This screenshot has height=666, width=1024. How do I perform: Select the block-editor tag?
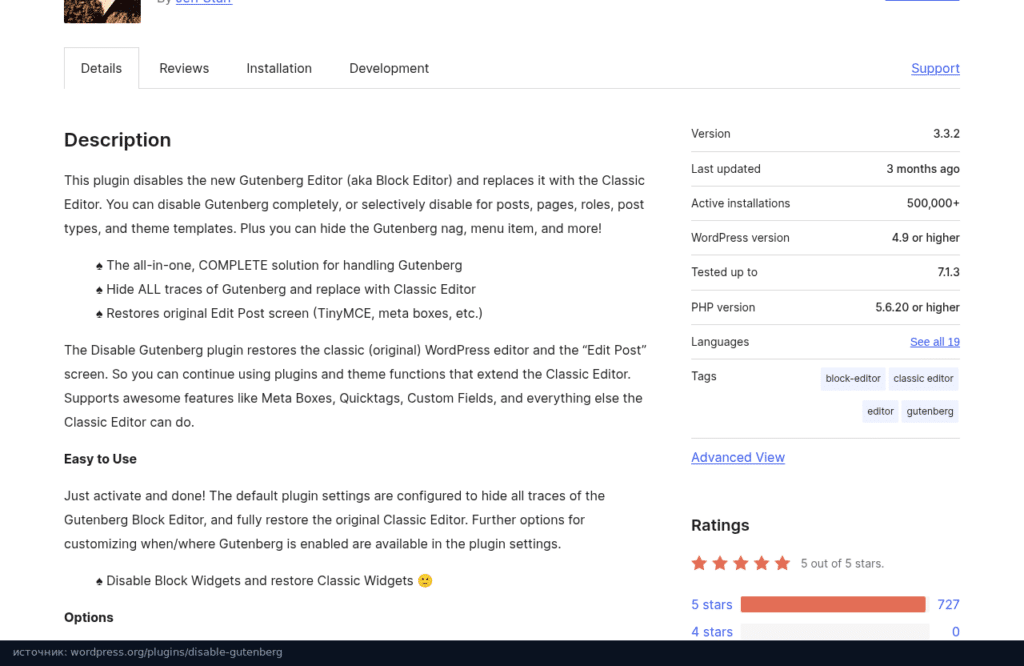click(853, 378)
